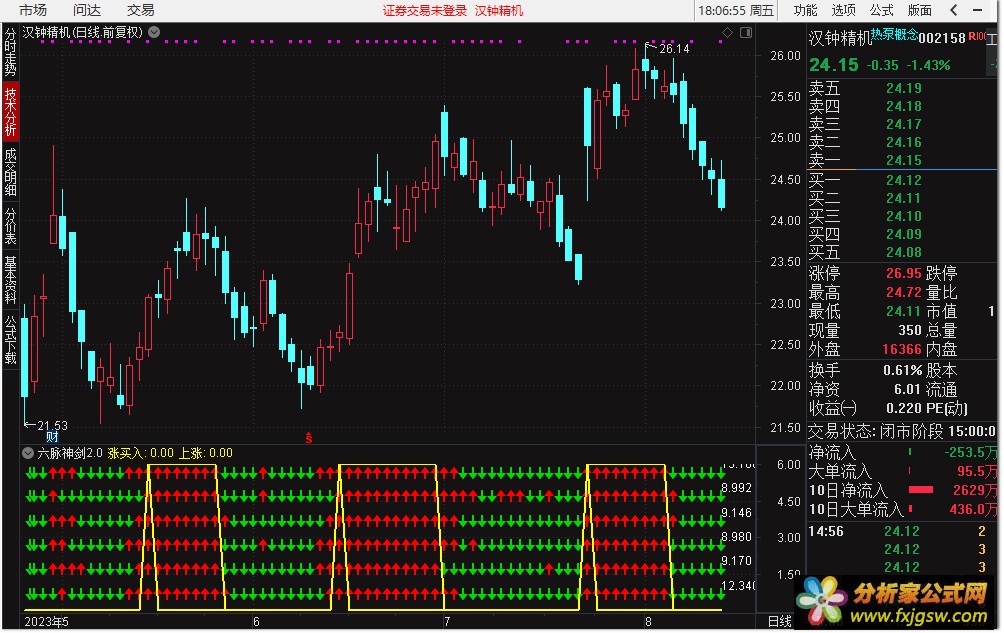The height and width of the screenshot is (633, 1004).
Task: Click the 换手 value 0.61%
Action: [x=902, y=371]
